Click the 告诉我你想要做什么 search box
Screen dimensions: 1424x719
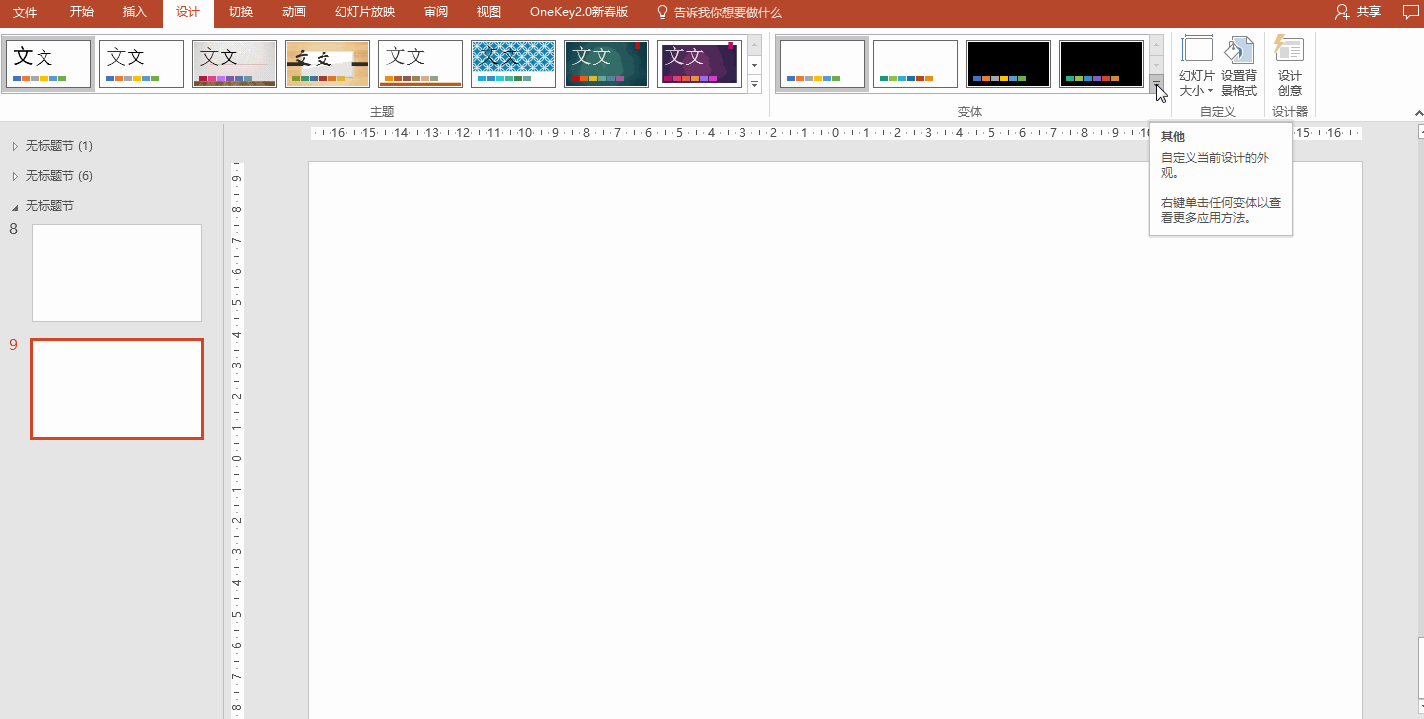point(719,12)
